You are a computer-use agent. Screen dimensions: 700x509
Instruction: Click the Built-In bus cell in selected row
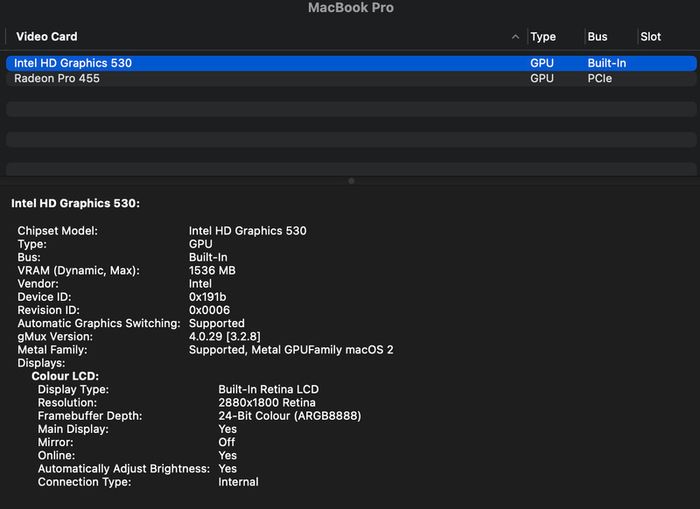(607, 63)
